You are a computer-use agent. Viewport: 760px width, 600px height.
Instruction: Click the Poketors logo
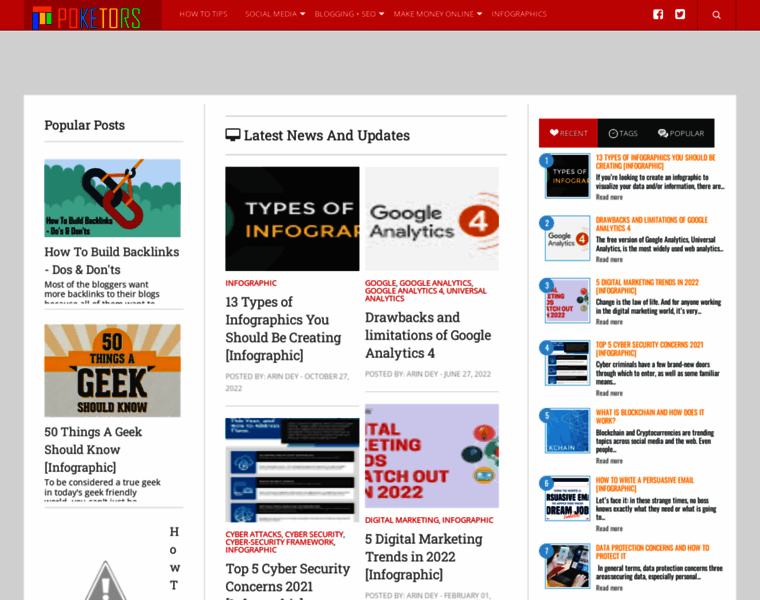[87, 17]
